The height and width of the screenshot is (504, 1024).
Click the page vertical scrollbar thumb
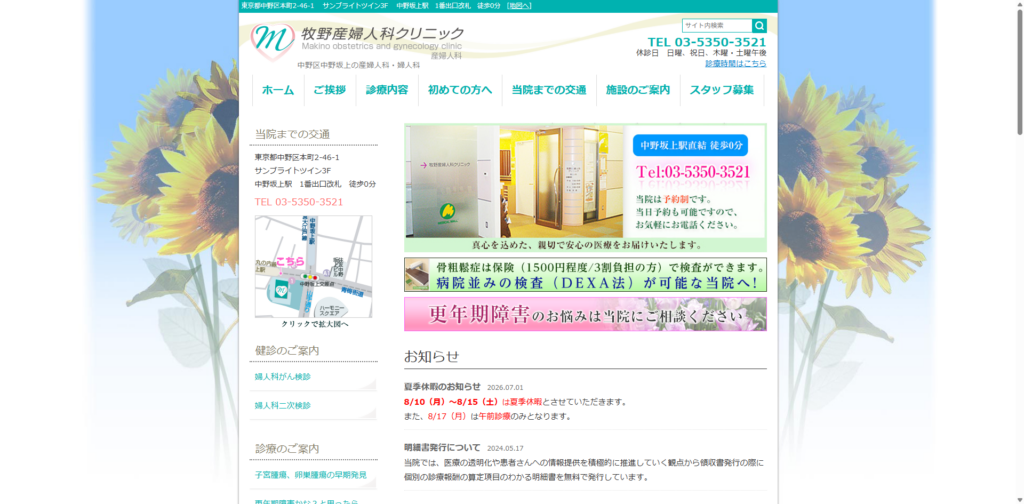coord(1019,71)
